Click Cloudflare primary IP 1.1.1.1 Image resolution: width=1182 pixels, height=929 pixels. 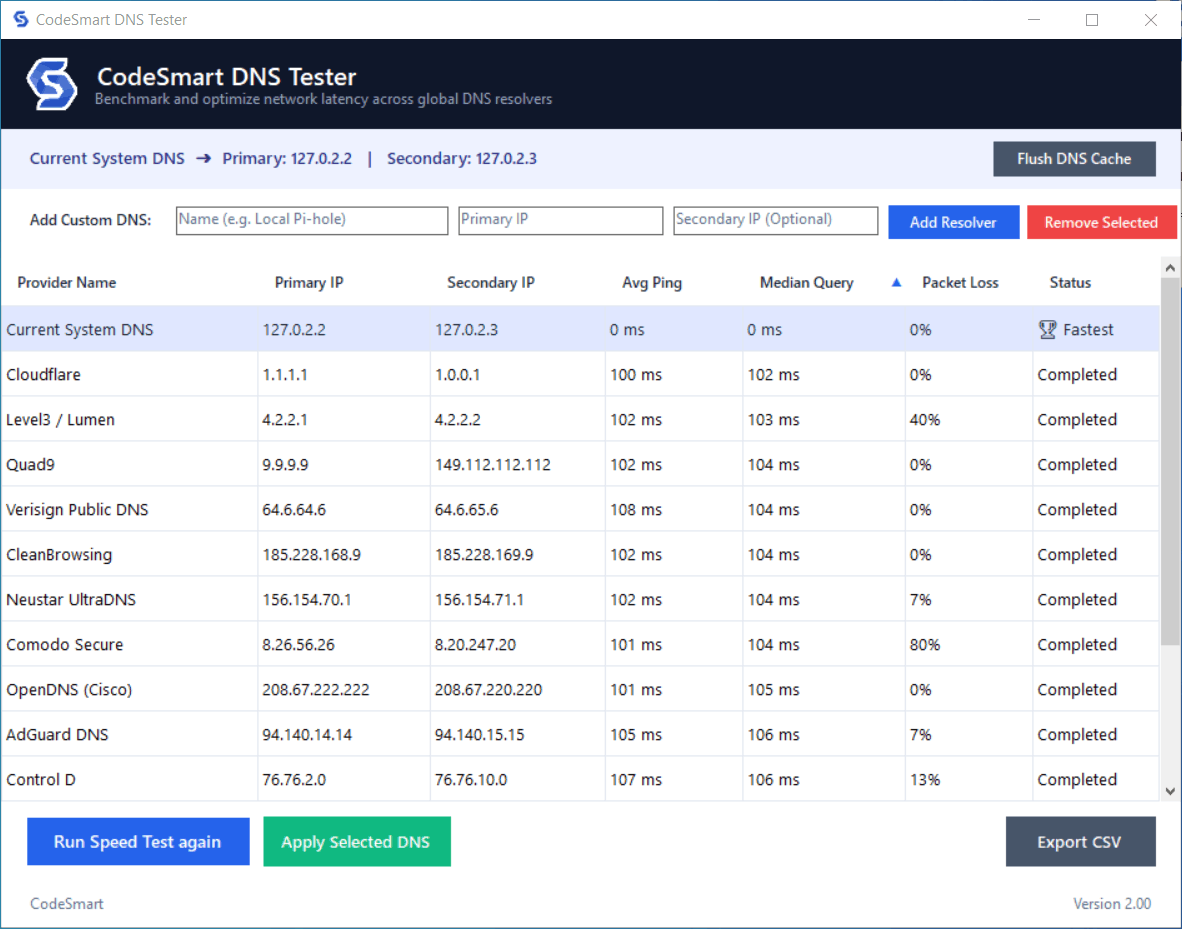pyautogui.click(x=285, y=375)
